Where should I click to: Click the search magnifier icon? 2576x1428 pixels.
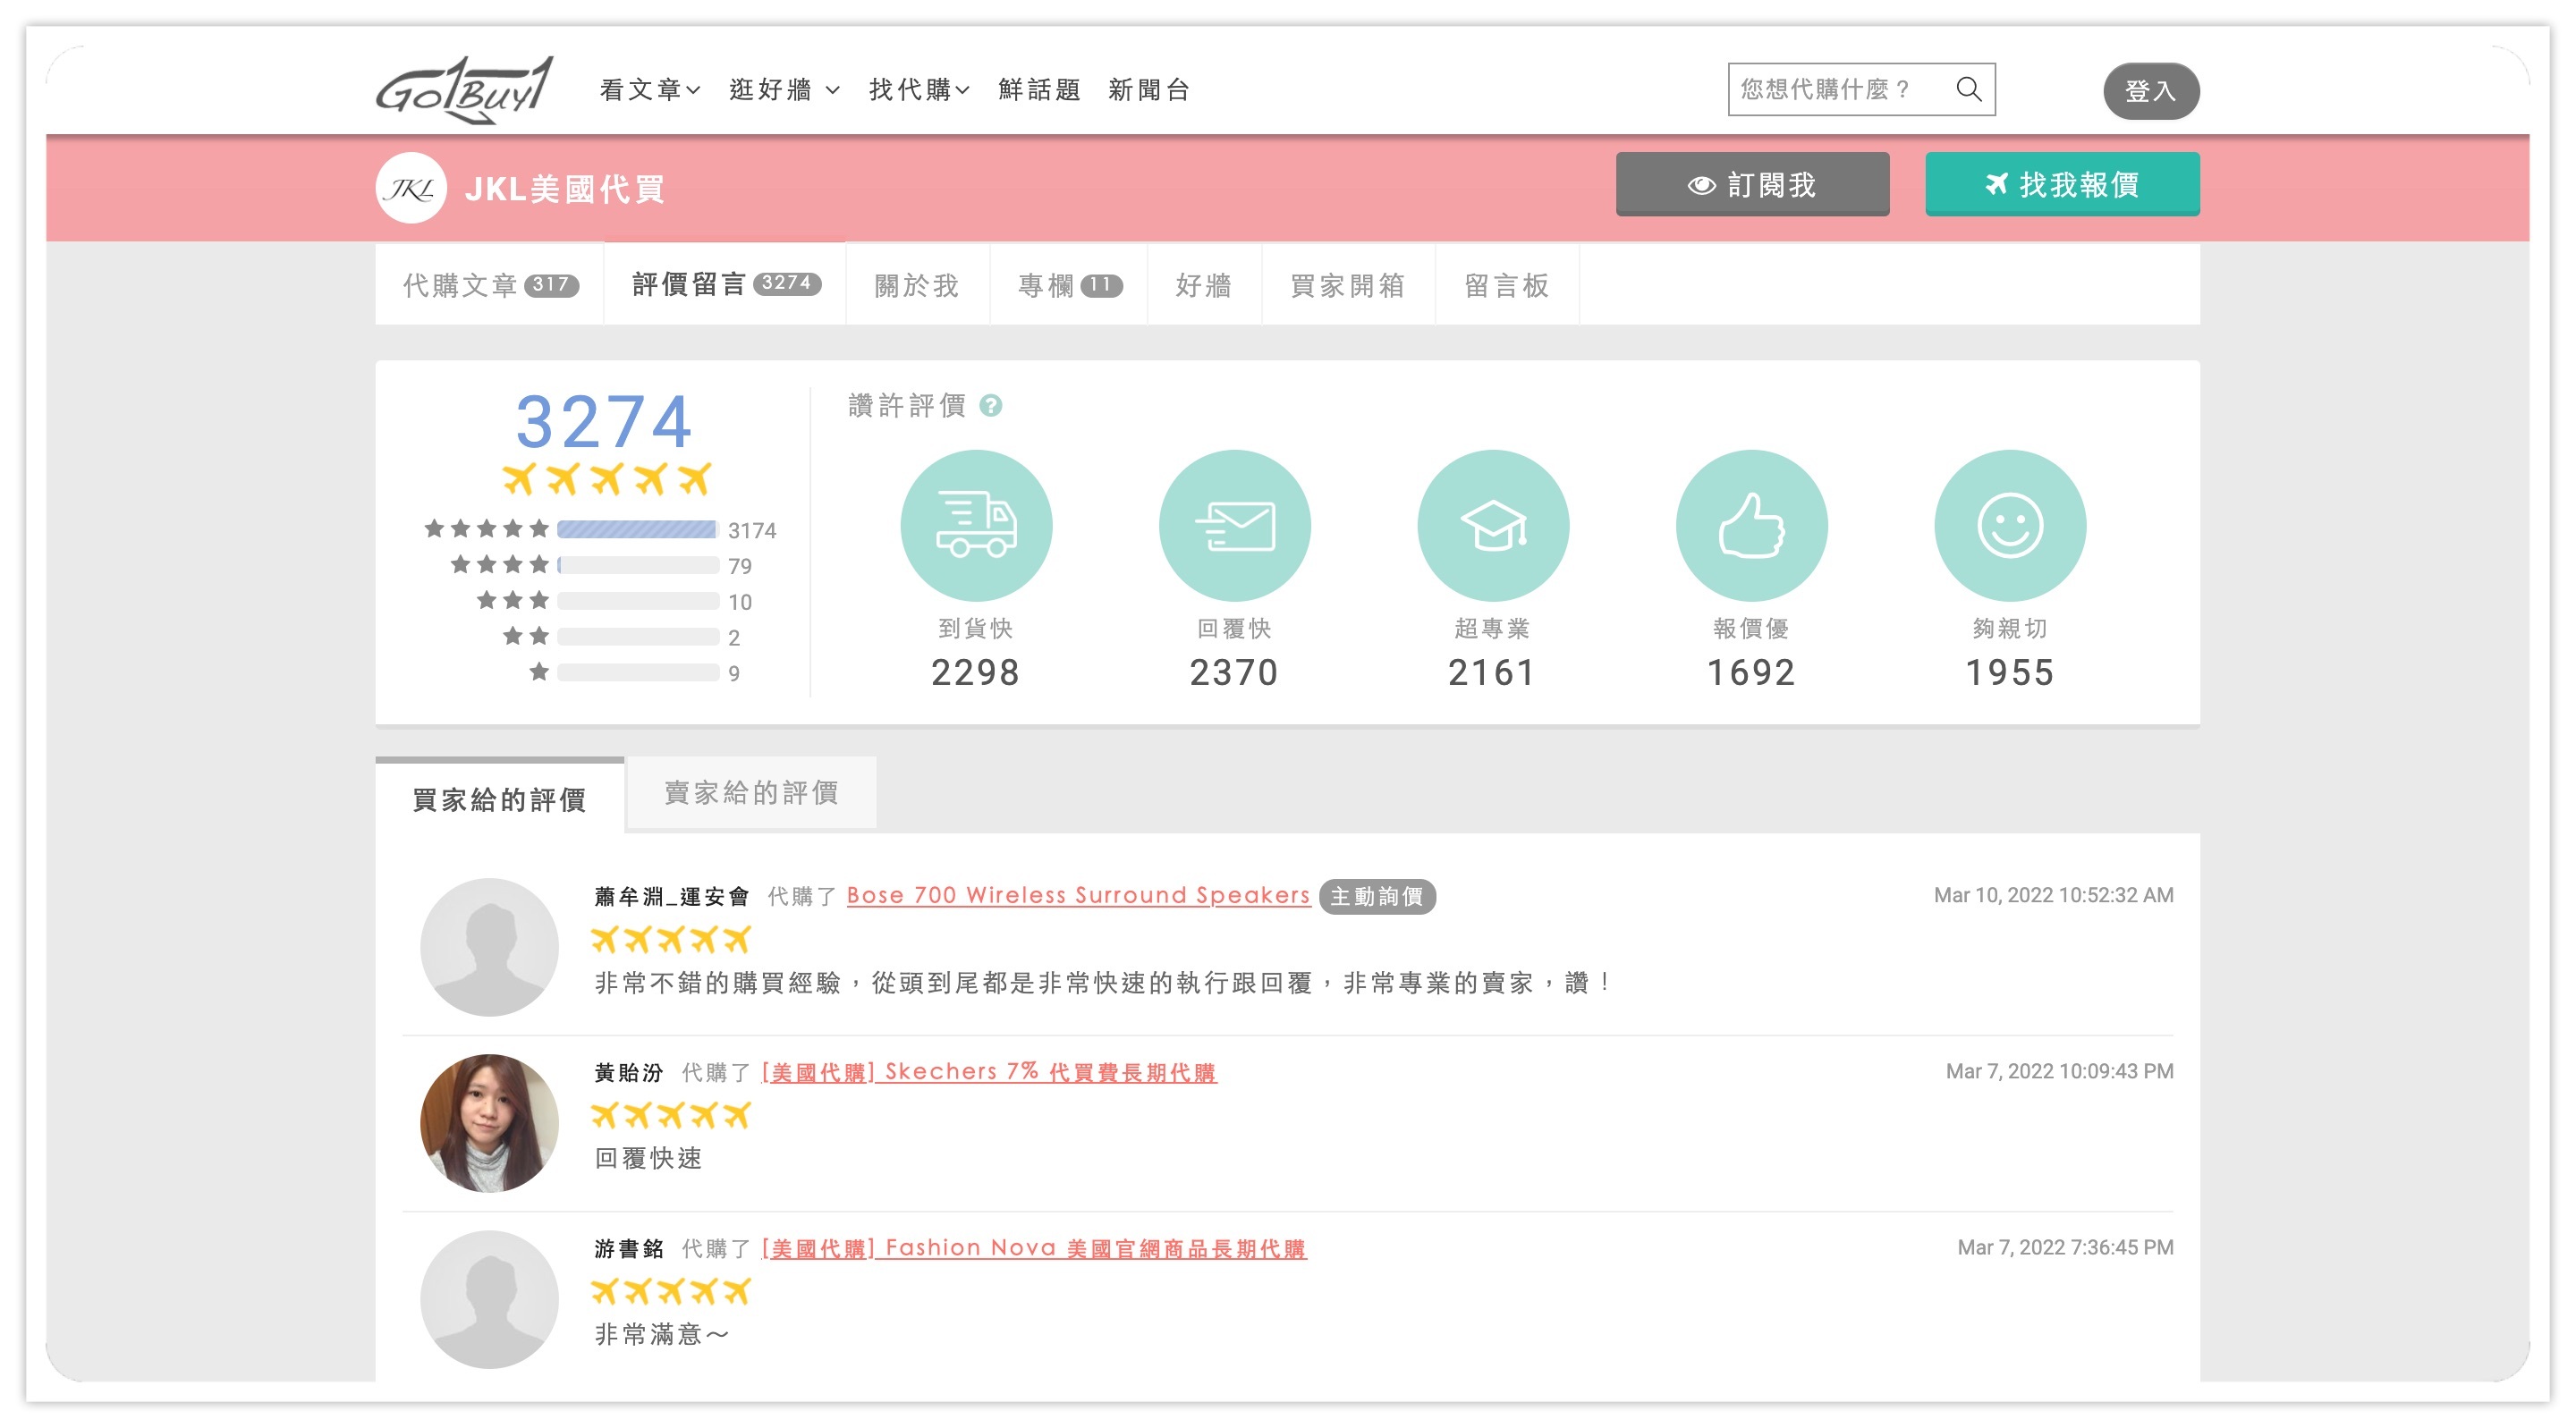pyautogui.click(x=1968, y=89)
